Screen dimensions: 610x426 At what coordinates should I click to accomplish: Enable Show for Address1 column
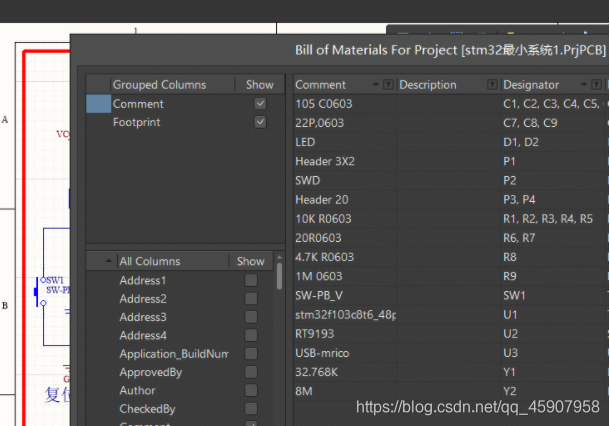coord(251,280)
